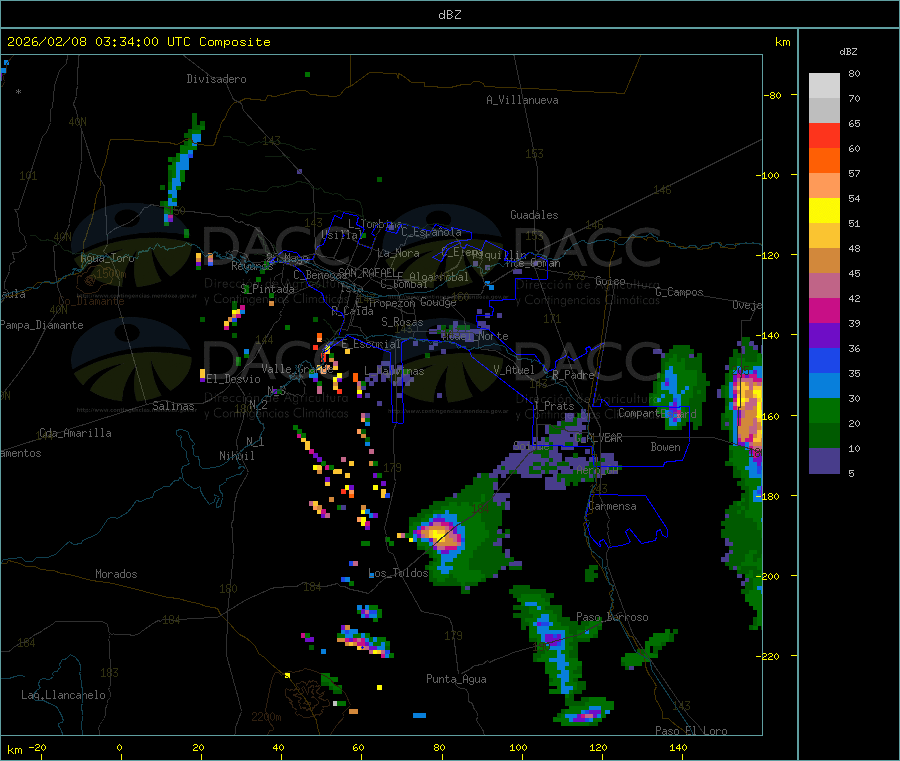Click the 0 km horizontal axis tick
900x761 pixels.
pyautogui.click(x=119, y=747)
